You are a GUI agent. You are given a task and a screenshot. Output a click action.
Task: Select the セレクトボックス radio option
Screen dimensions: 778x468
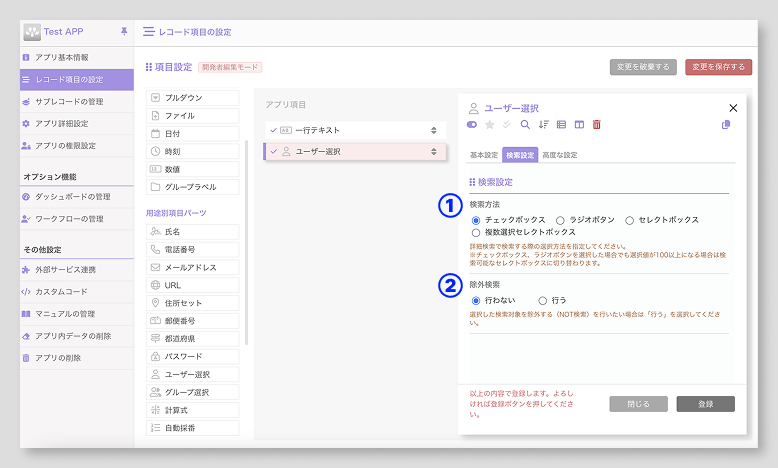[630, 220]
